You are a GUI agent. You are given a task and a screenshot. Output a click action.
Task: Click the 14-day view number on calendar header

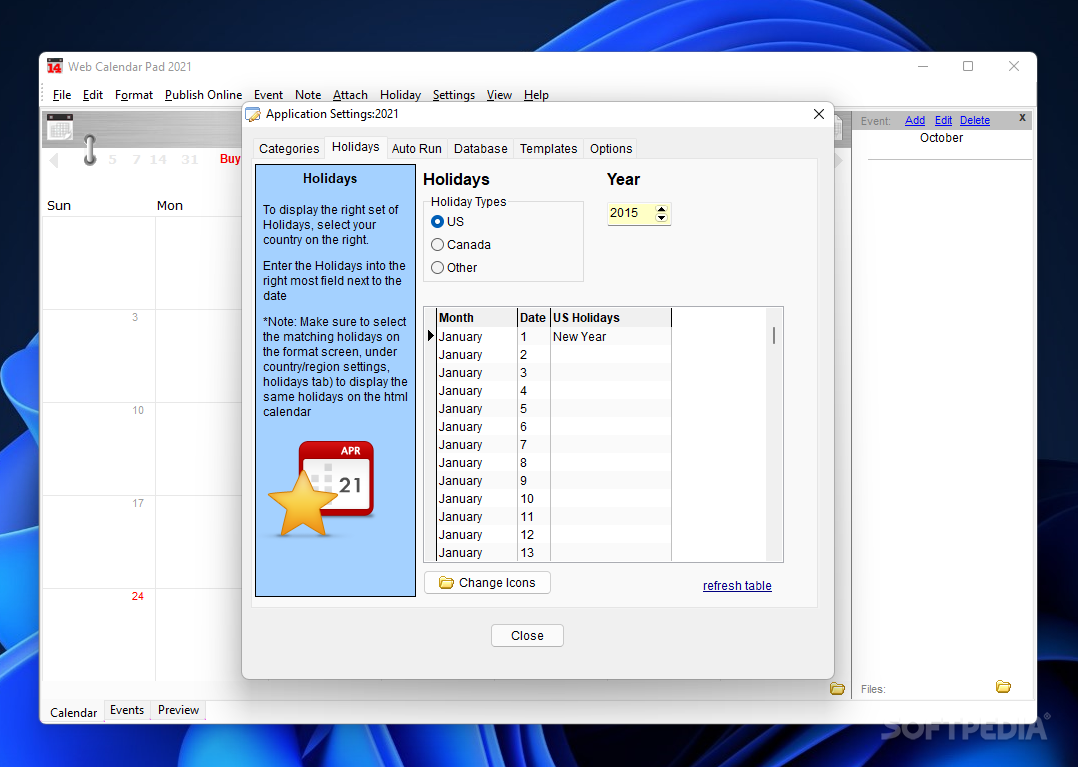pyautogui.click(x=158, y=159)
